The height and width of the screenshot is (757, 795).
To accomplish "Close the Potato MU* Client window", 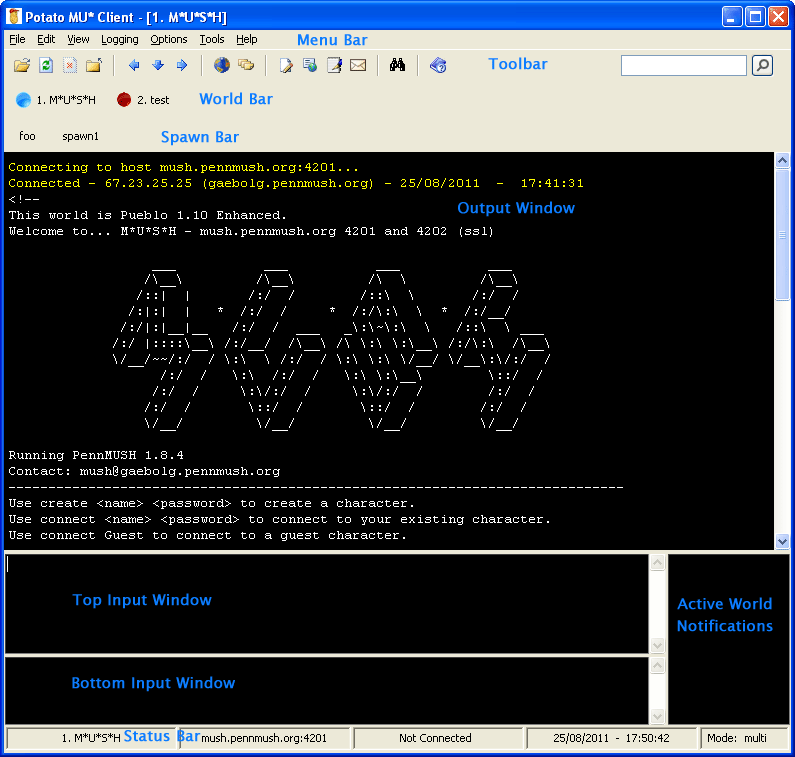I will 778,17.
